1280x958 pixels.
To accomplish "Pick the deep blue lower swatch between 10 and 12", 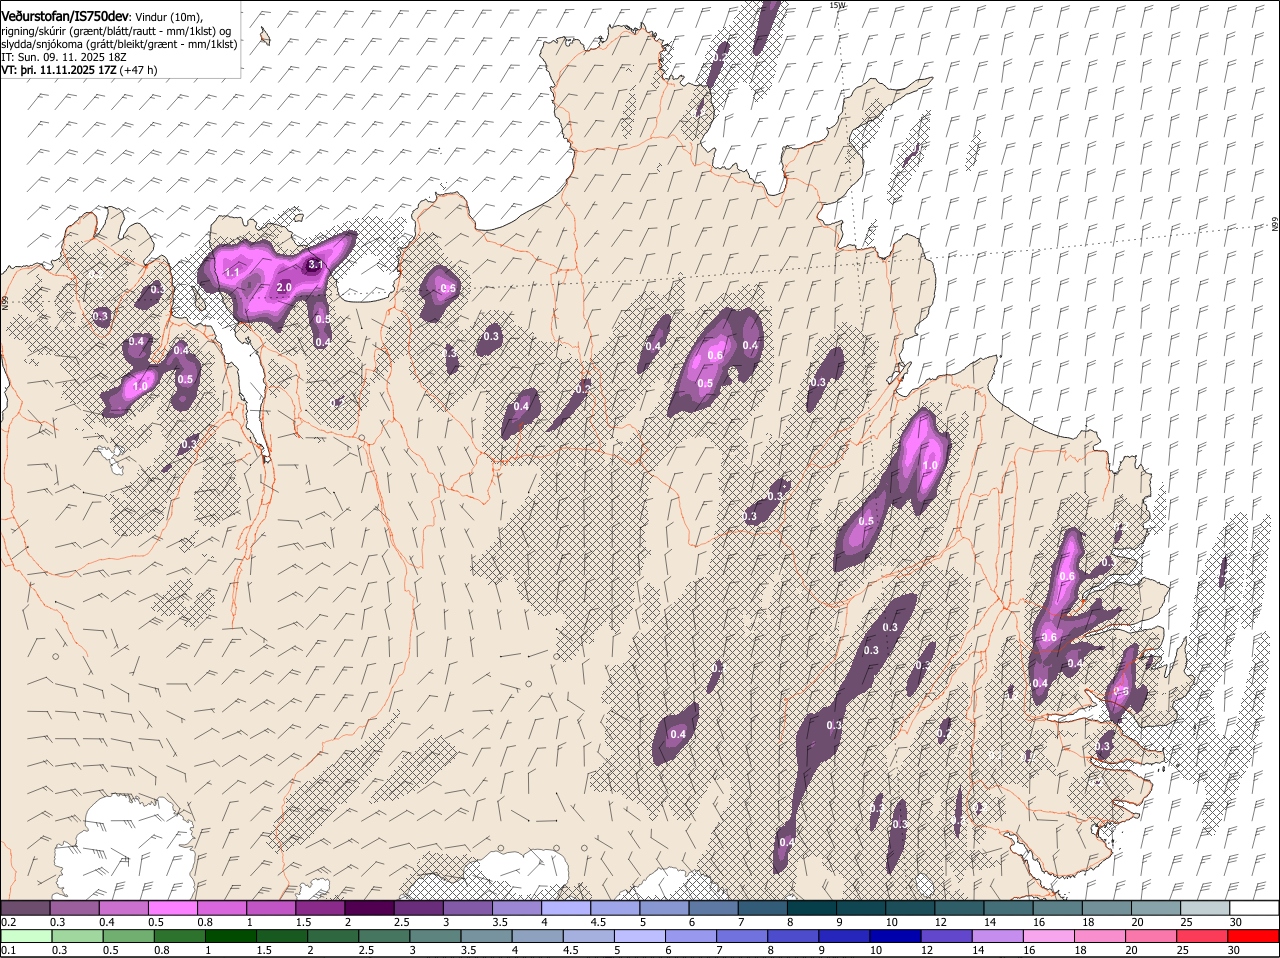I will pyautogui.click(x=894, y=936).
